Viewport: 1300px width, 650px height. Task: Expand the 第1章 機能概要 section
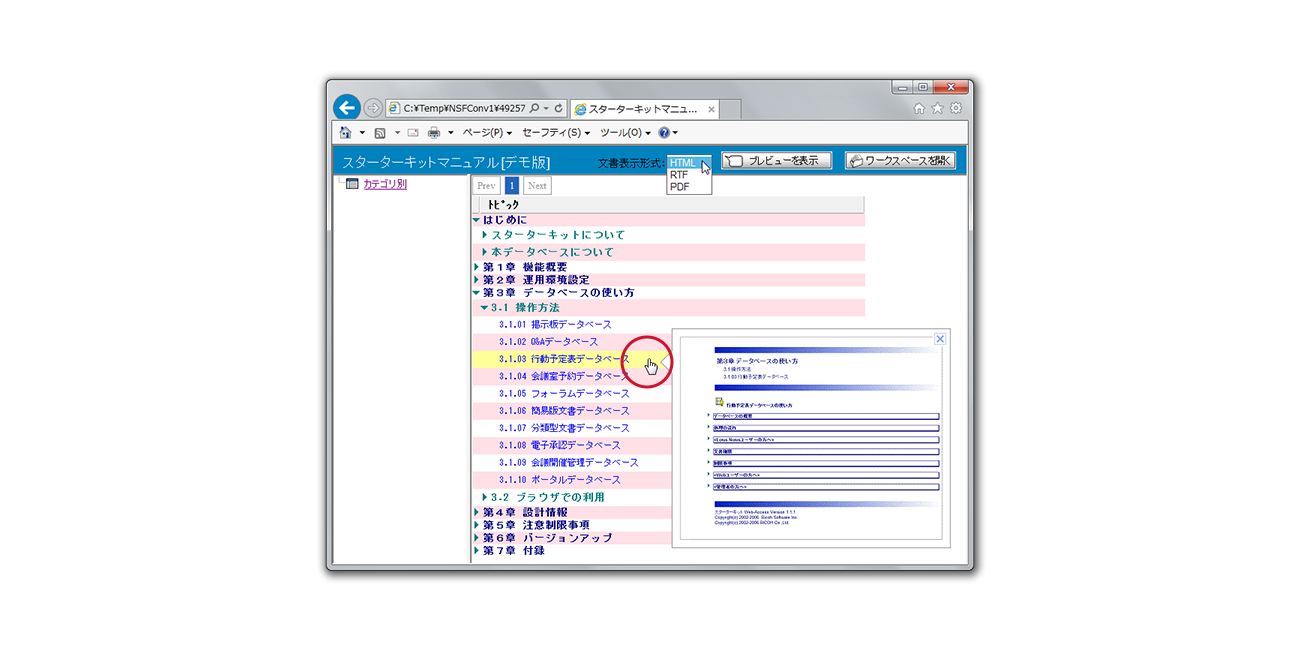tap(477, 266)
